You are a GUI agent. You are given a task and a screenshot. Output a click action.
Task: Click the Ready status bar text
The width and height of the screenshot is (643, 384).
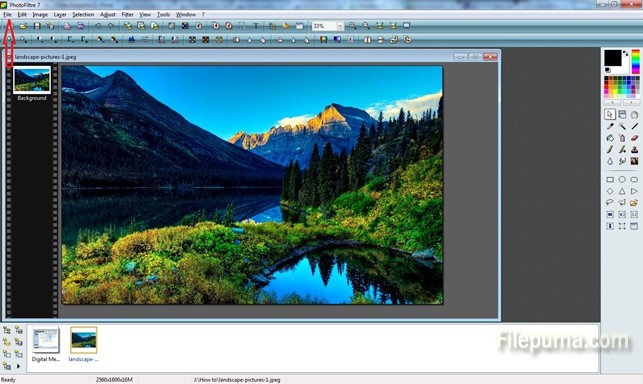click(x=8, y=380)
